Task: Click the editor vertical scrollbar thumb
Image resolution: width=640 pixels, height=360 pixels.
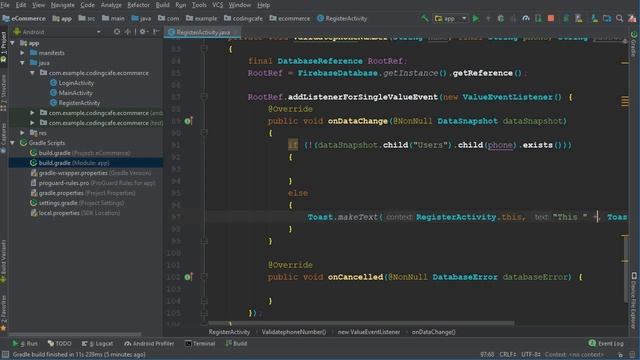Action: tap(625, 269)
